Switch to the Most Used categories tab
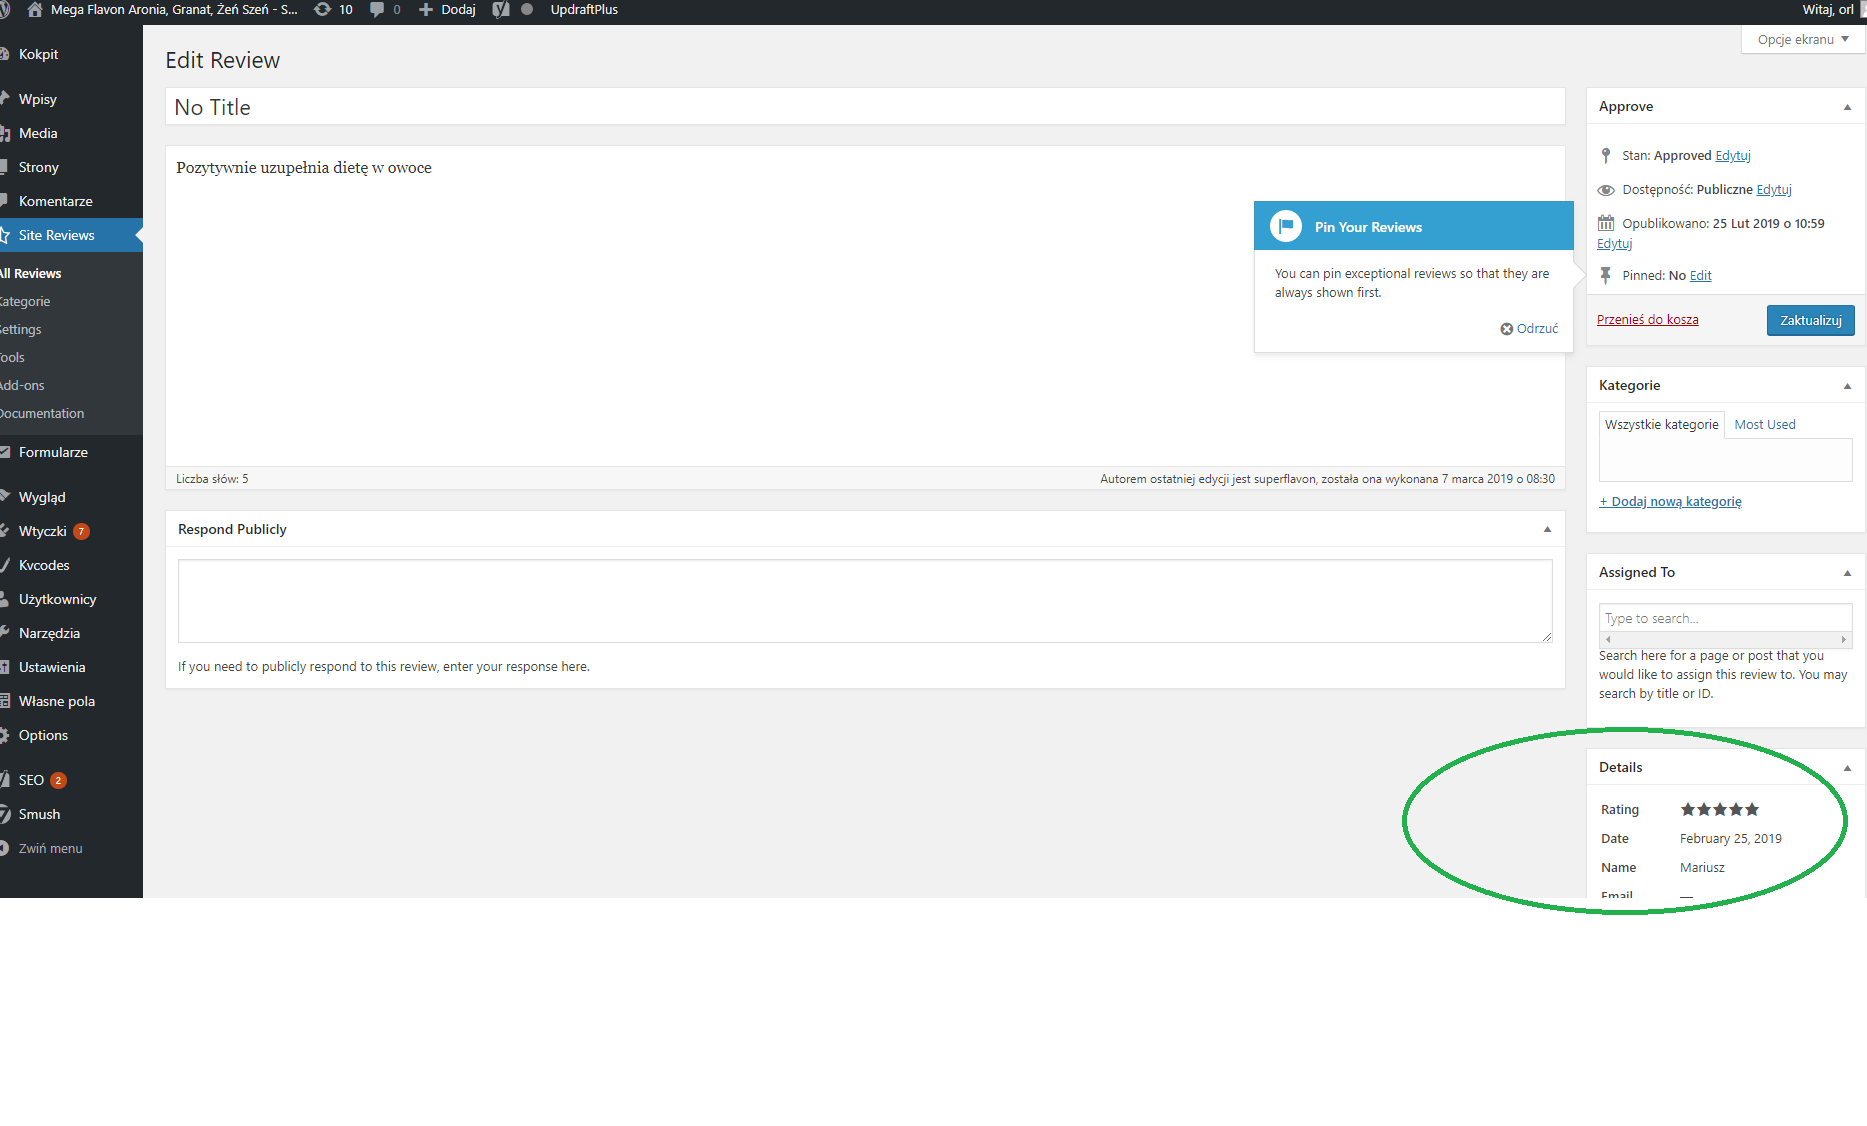Screen dimensions: 1867x1126 [x=1764, y=425]
